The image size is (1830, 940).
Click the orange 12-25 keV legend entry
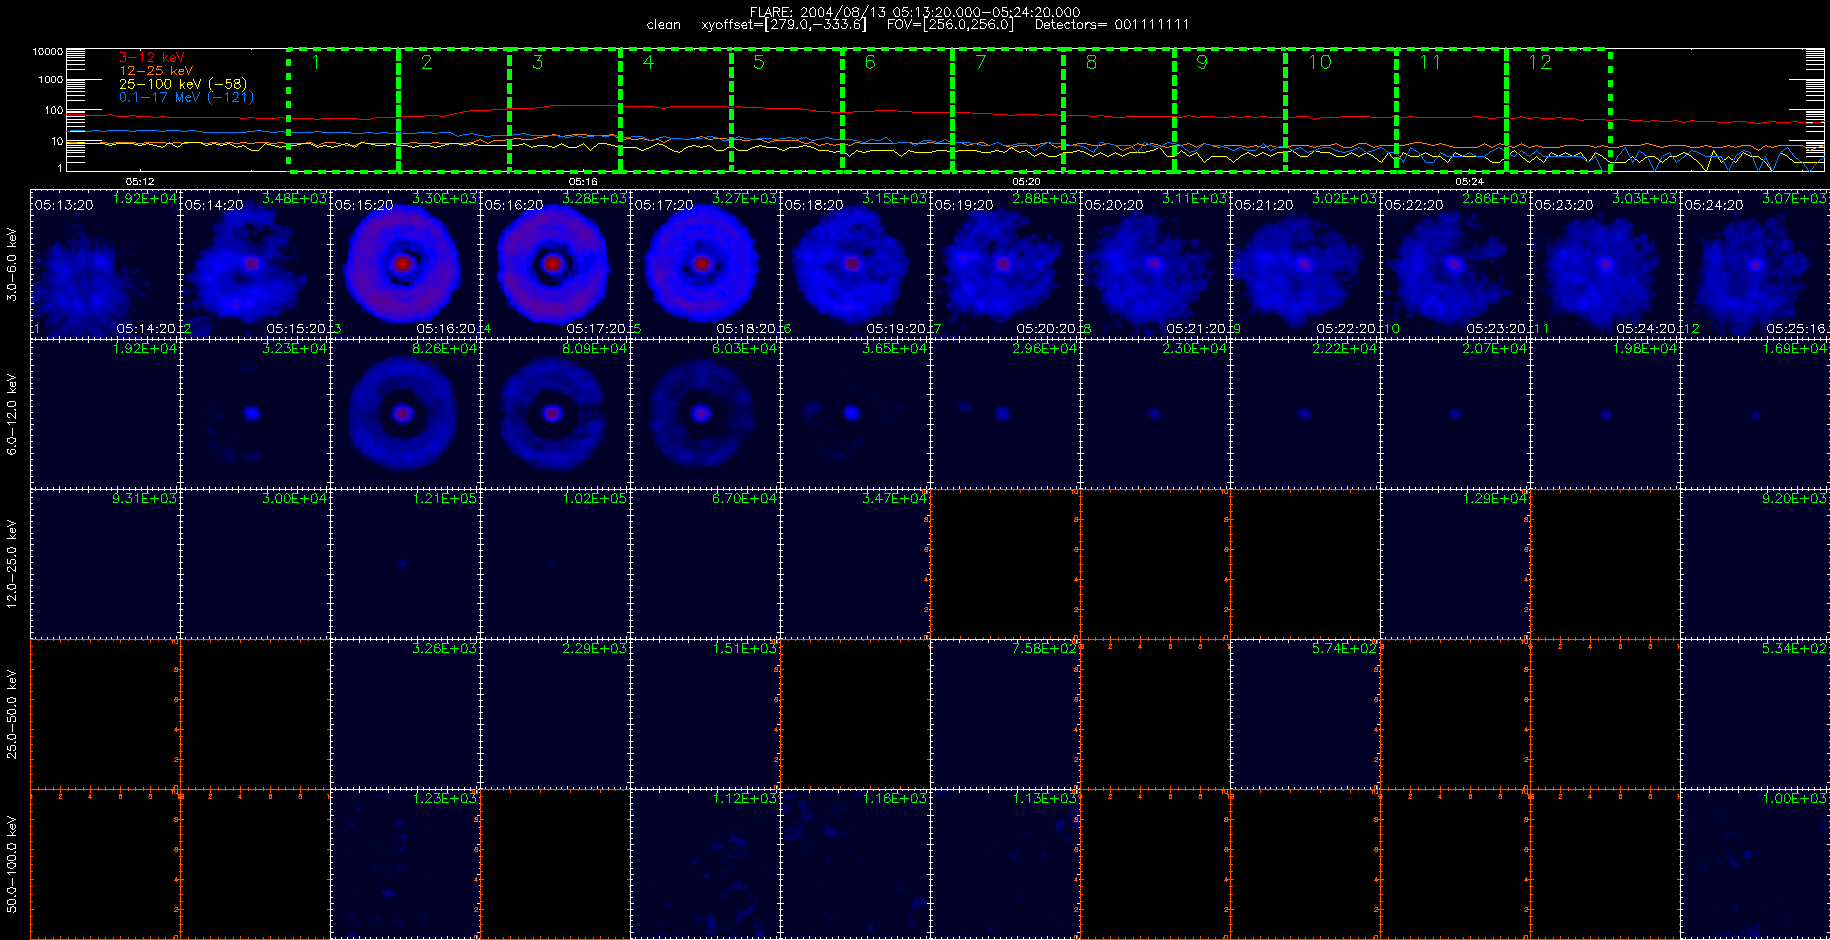point(156,71)
